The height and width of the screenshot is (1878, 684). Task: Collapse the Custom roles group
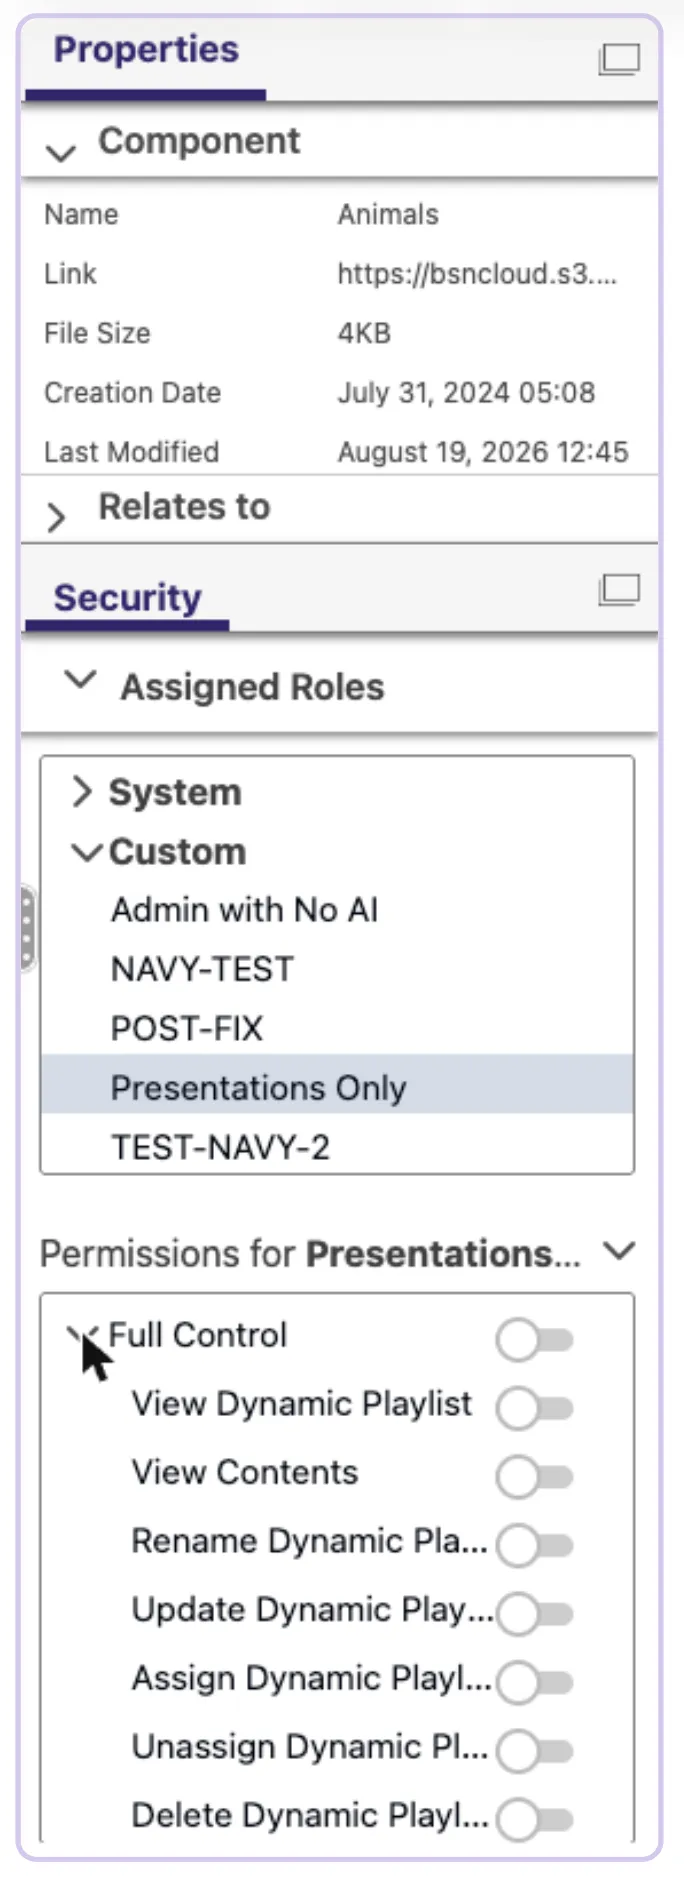coord(87,853)
